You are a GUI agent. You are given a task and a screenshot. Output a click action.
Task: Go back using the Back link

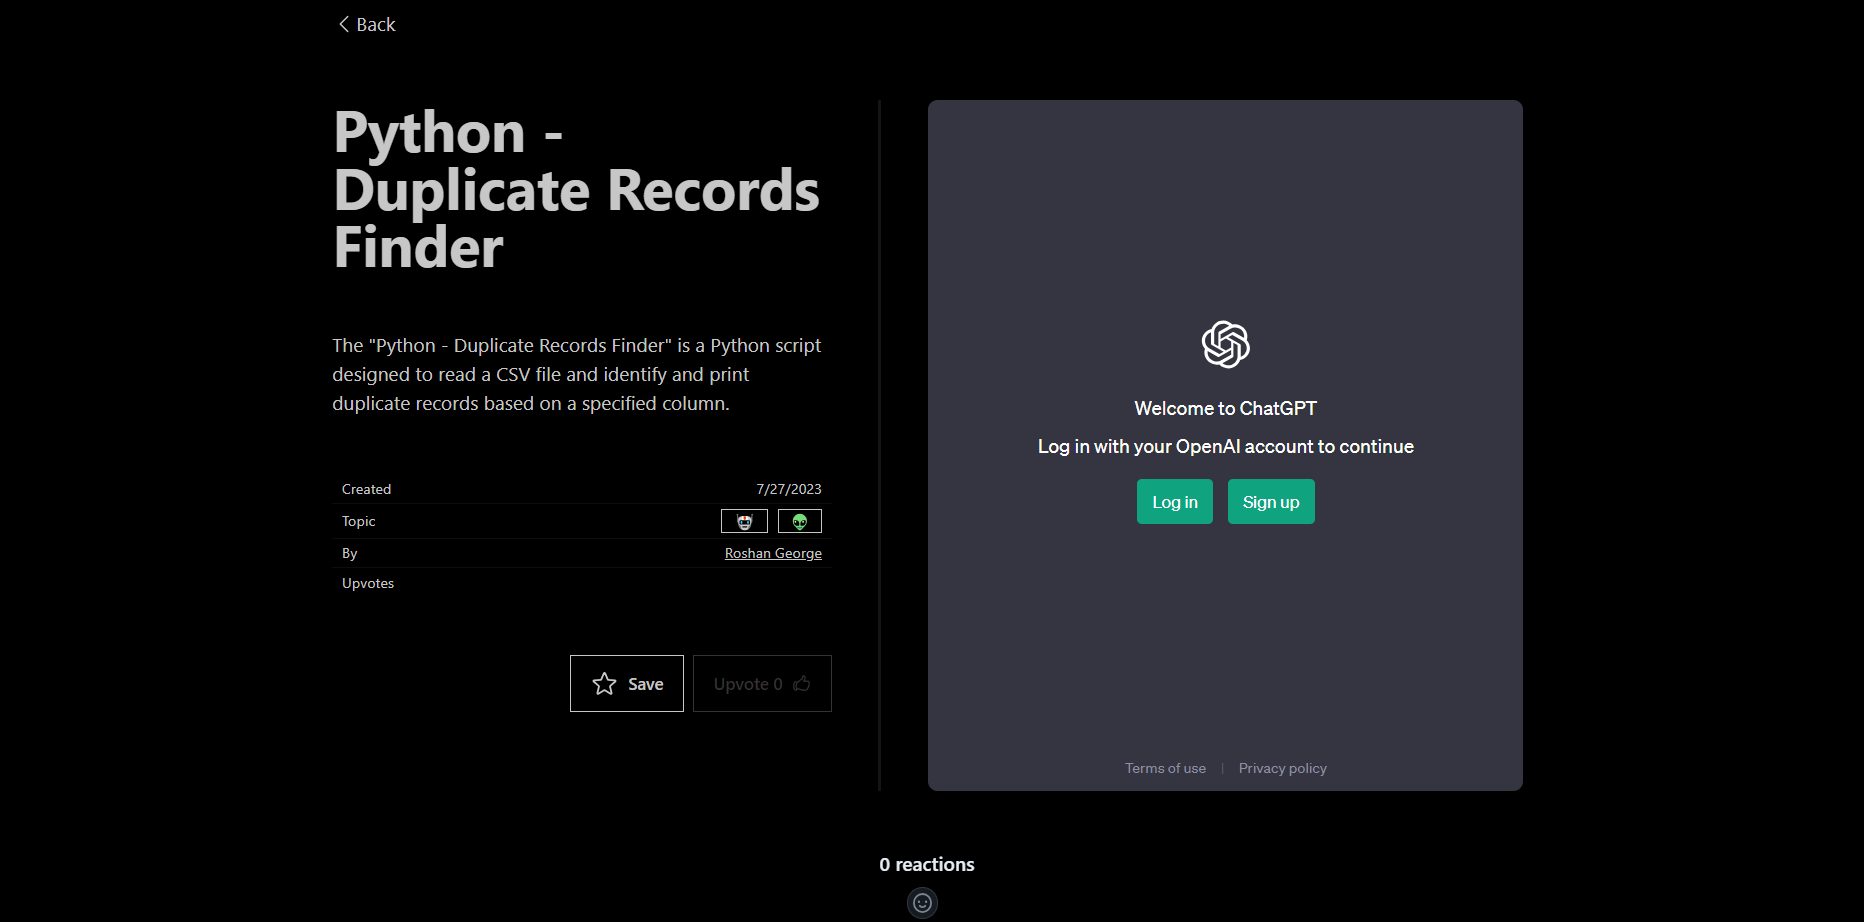367,24
